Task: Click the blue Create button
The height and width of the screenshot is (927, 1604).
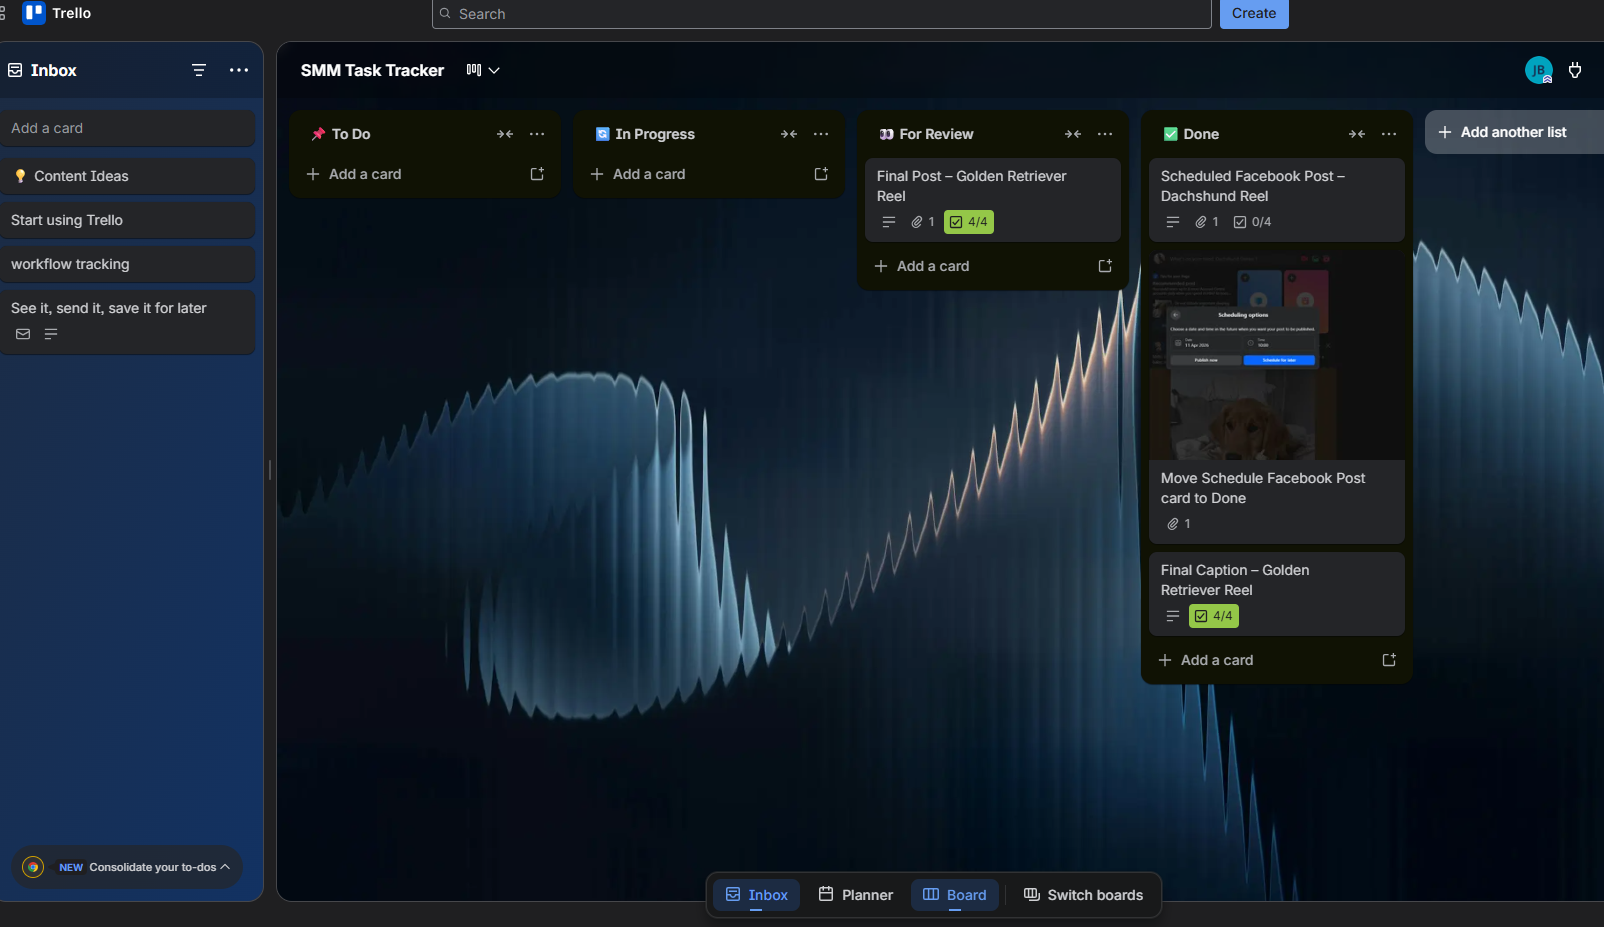Action: click(x=1254, y=14)
